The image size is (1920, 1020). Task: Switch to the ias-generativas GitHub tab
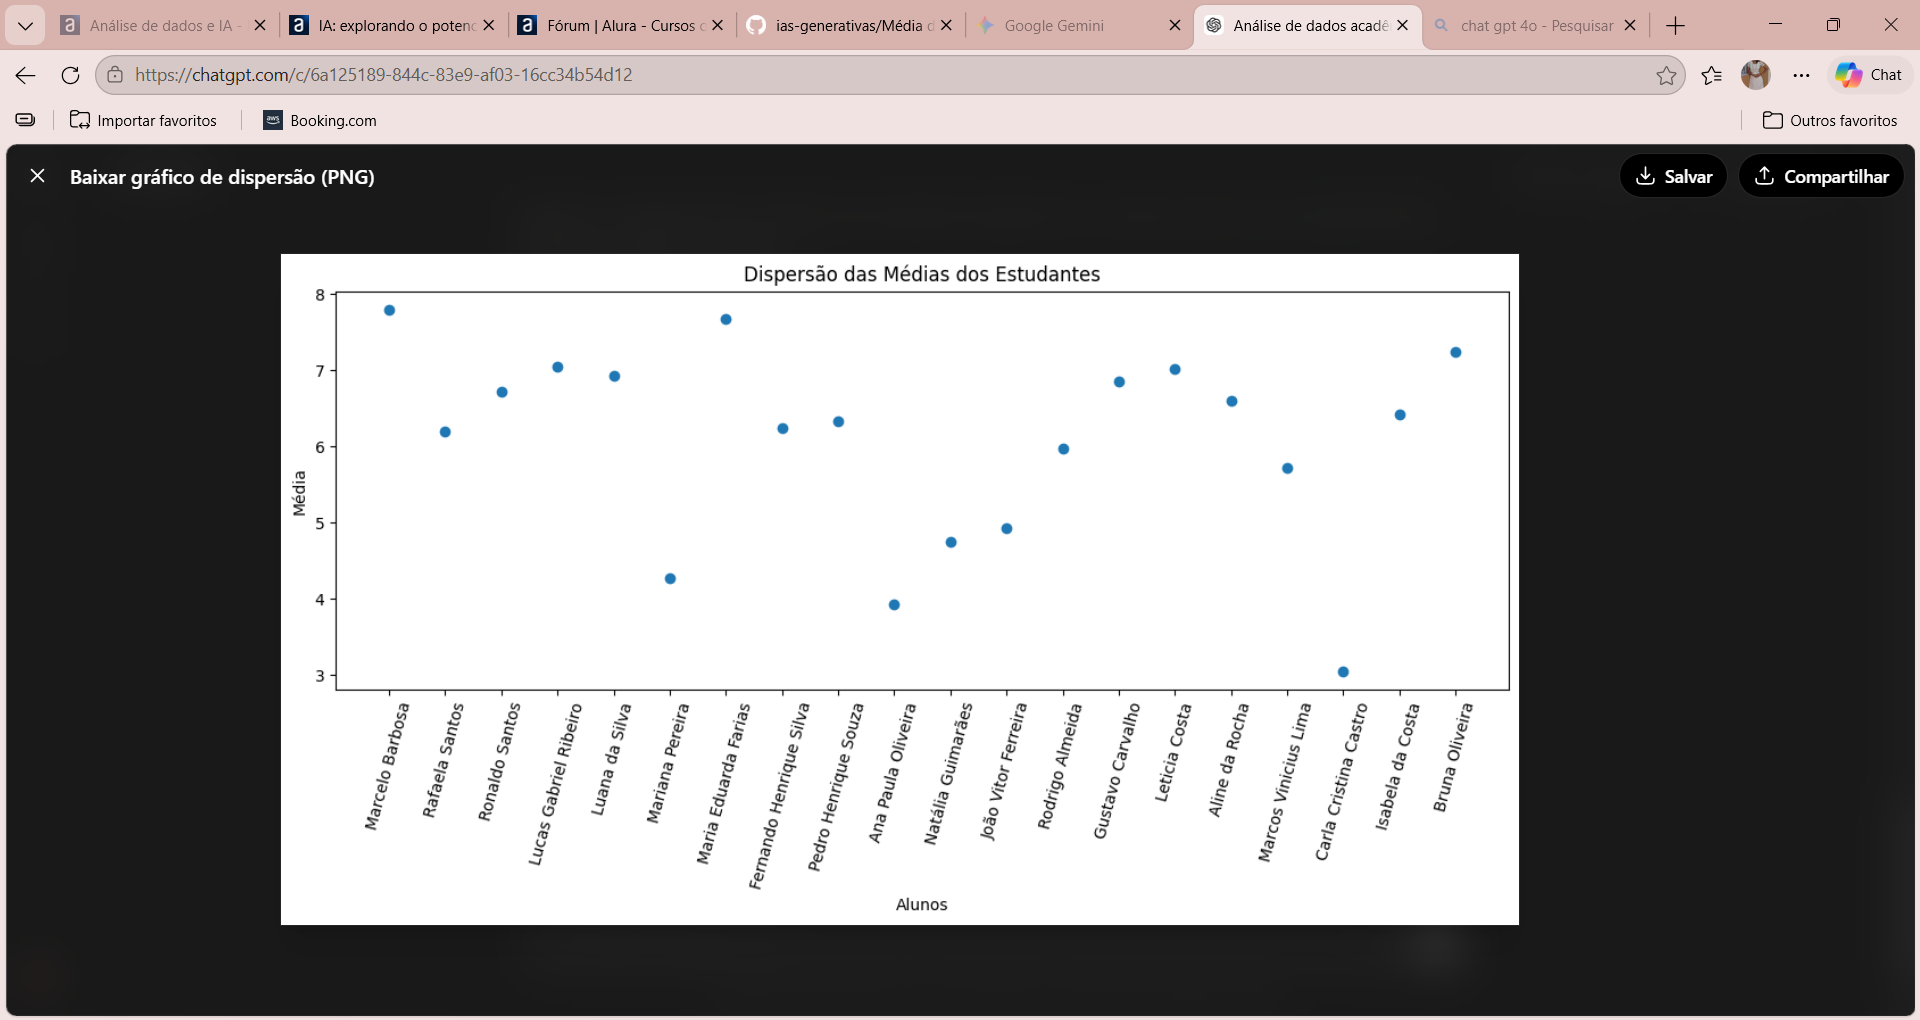(840, 26)
